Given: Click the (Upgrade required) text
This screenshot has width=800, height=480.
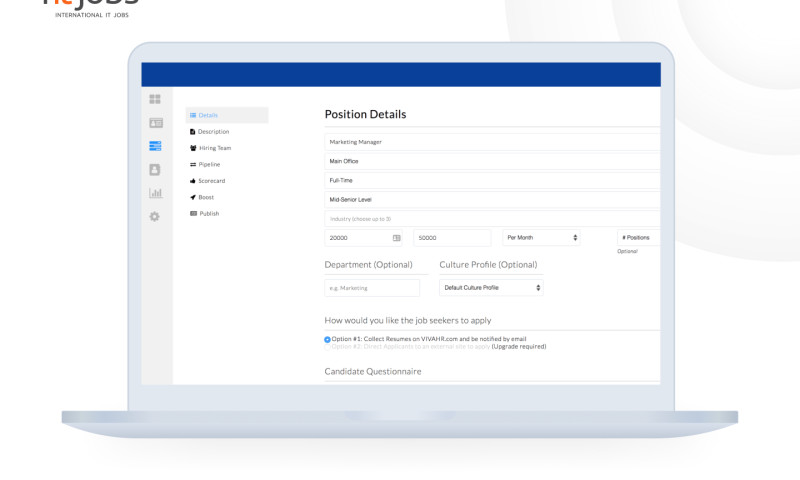Looking at the screenshot, I should (519, 347).
